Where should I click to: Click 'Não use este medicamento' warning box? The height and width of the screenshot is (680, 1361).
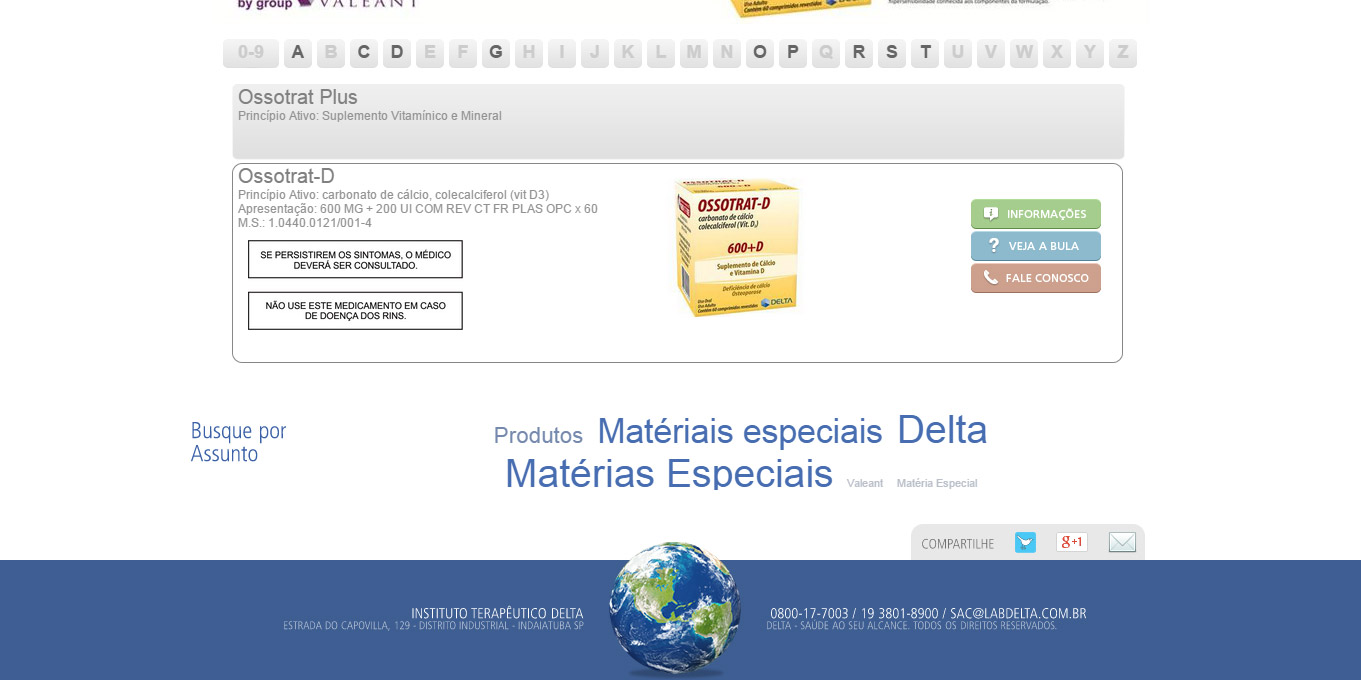pos(355,310)
